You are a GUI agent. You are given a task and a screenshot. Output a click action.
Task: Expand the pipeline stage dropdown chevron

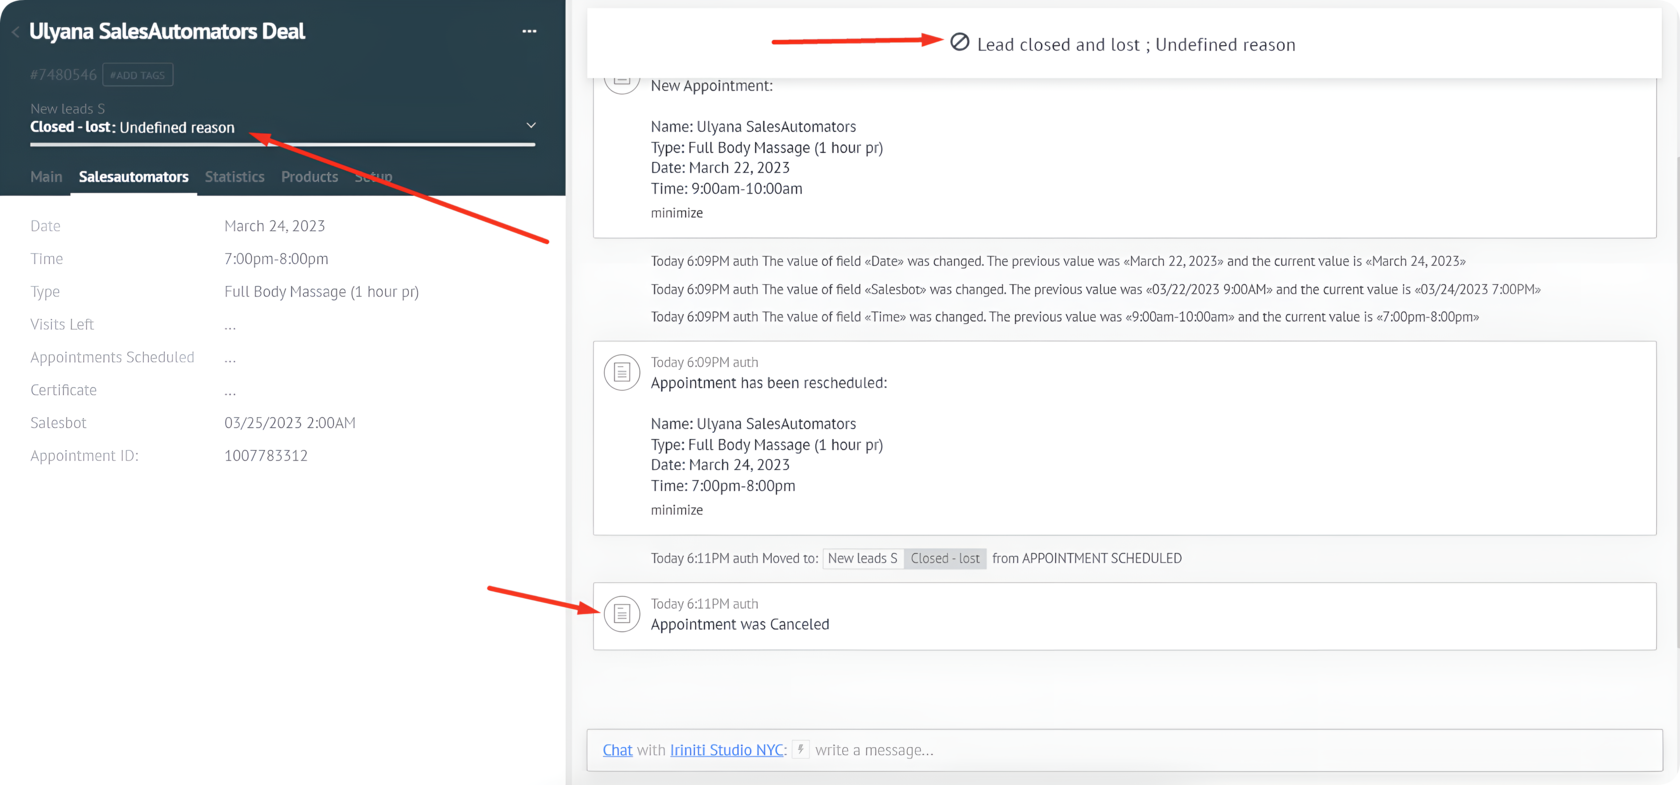[531, 125]
